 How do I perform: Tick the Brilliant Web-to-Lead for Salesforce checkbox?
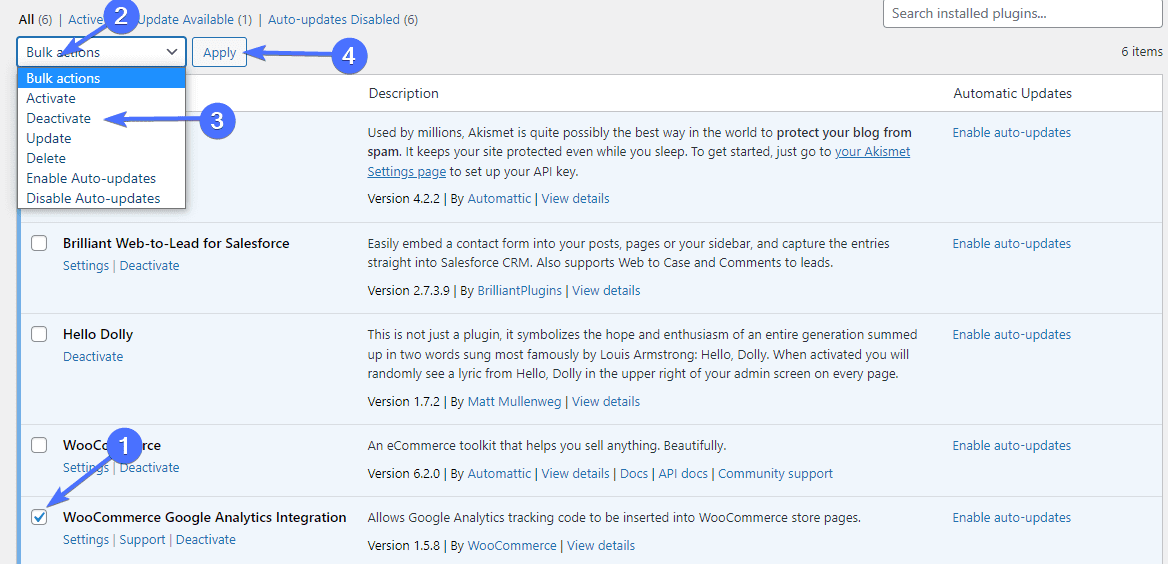coord(39,243)
